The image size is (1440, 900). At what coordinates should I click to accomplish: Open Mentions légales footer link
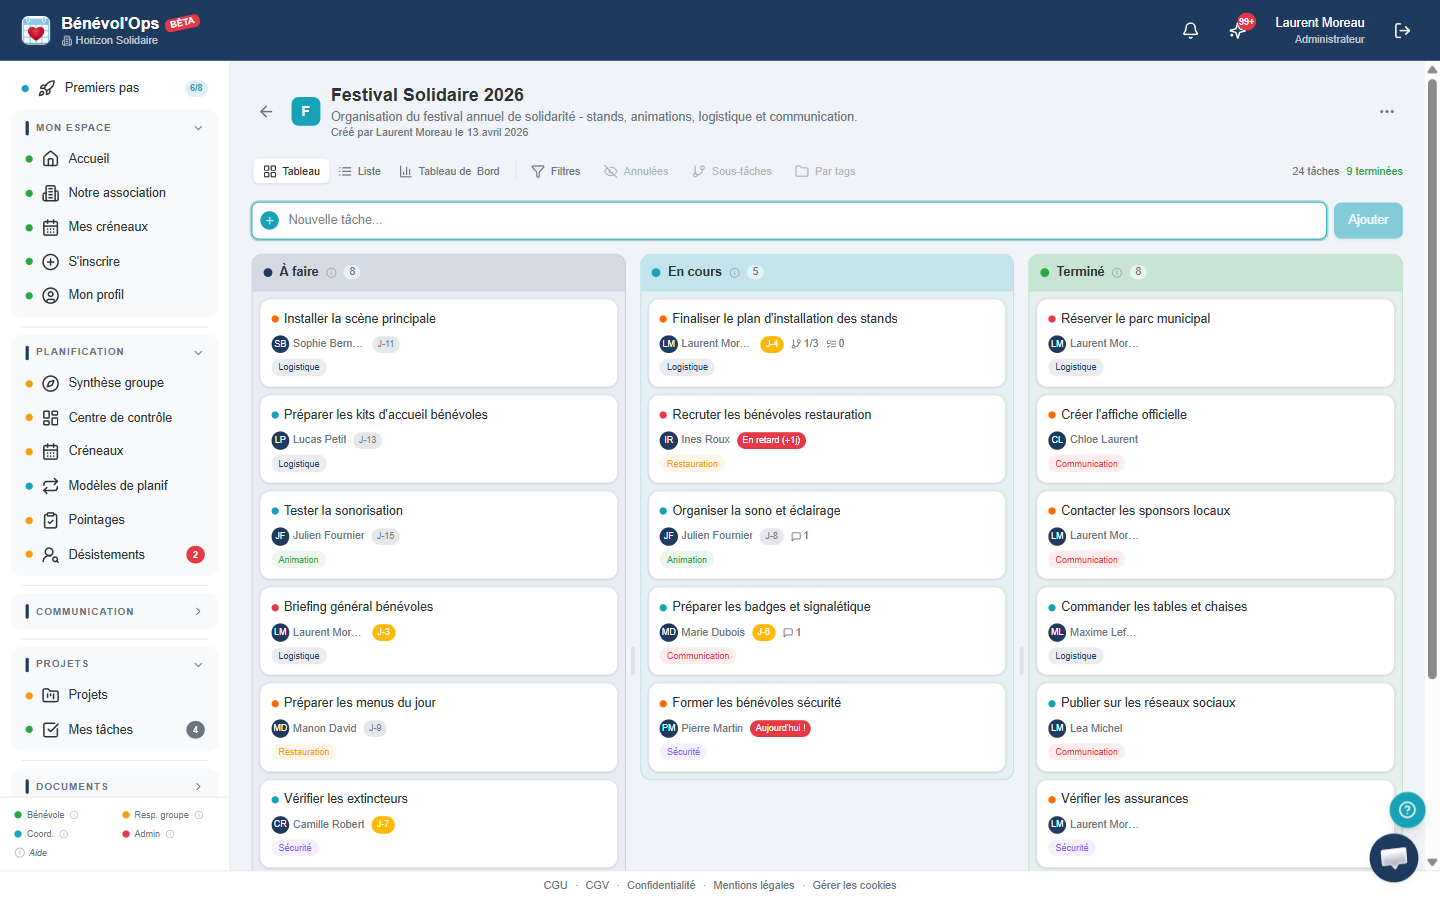click(x=754, y=885)
